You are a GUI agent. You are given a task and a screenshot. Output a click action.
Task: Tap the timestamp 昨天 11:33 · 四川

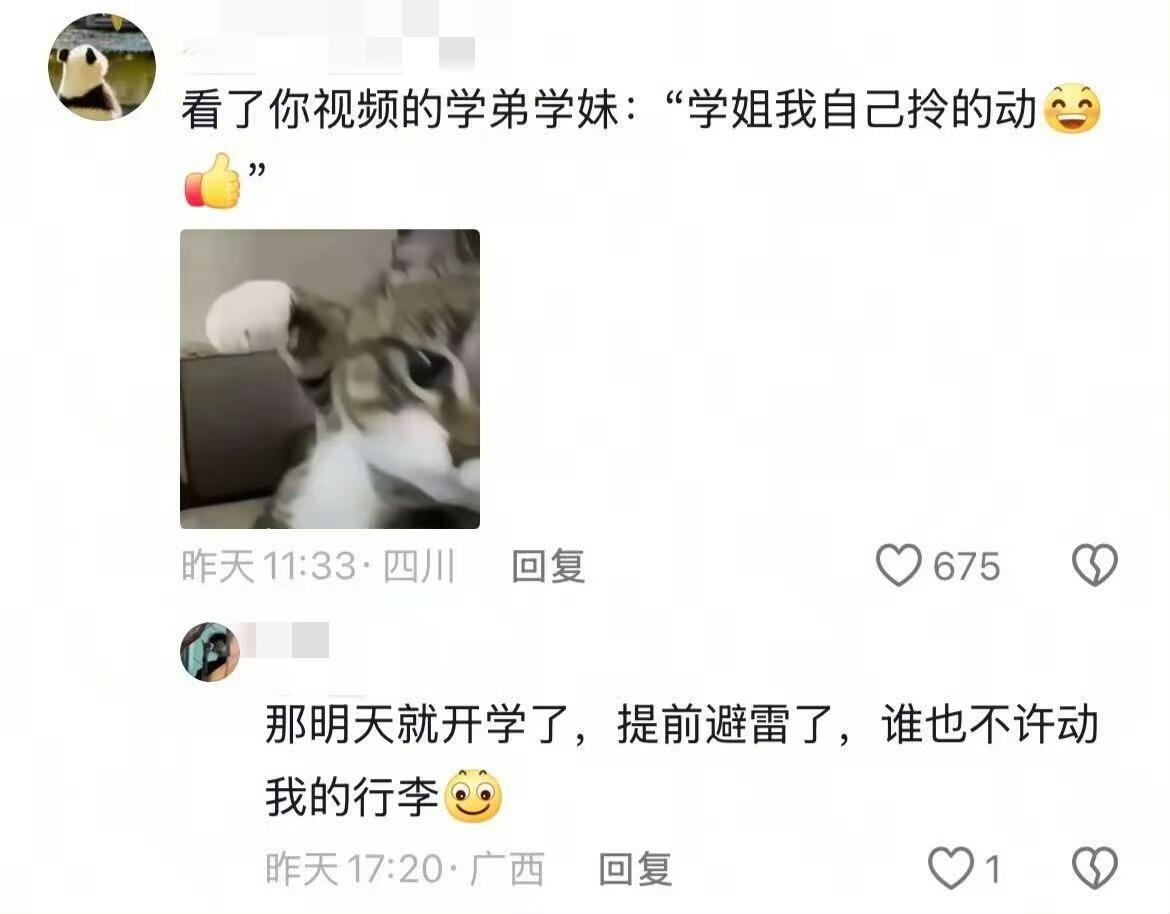tap(319, 566)
